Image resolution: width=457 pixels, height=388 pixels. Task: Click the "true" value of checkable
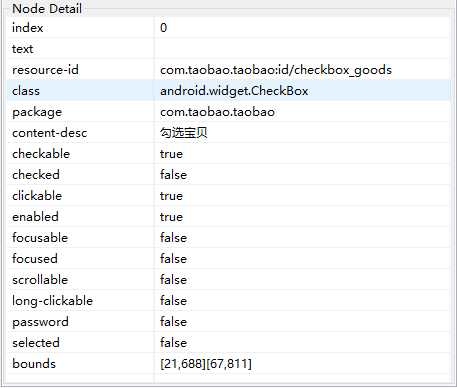[171, 154]
